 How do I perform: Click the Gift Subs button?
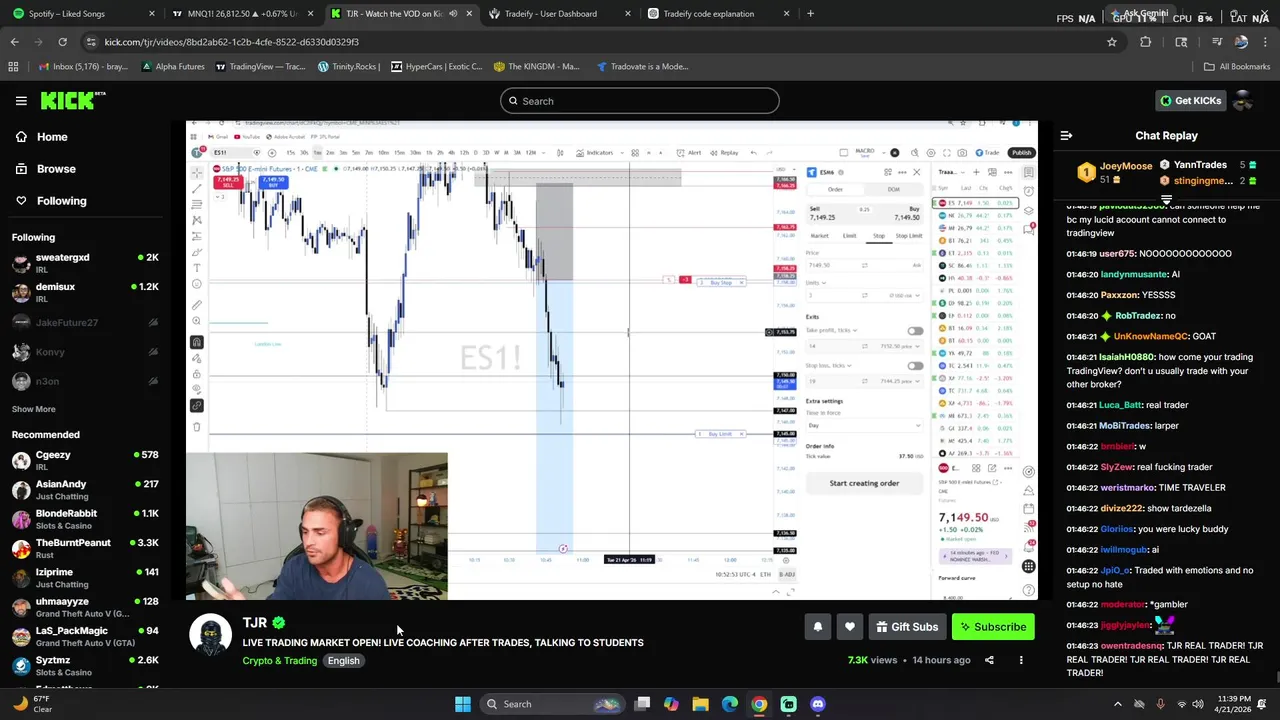[907, 627]
